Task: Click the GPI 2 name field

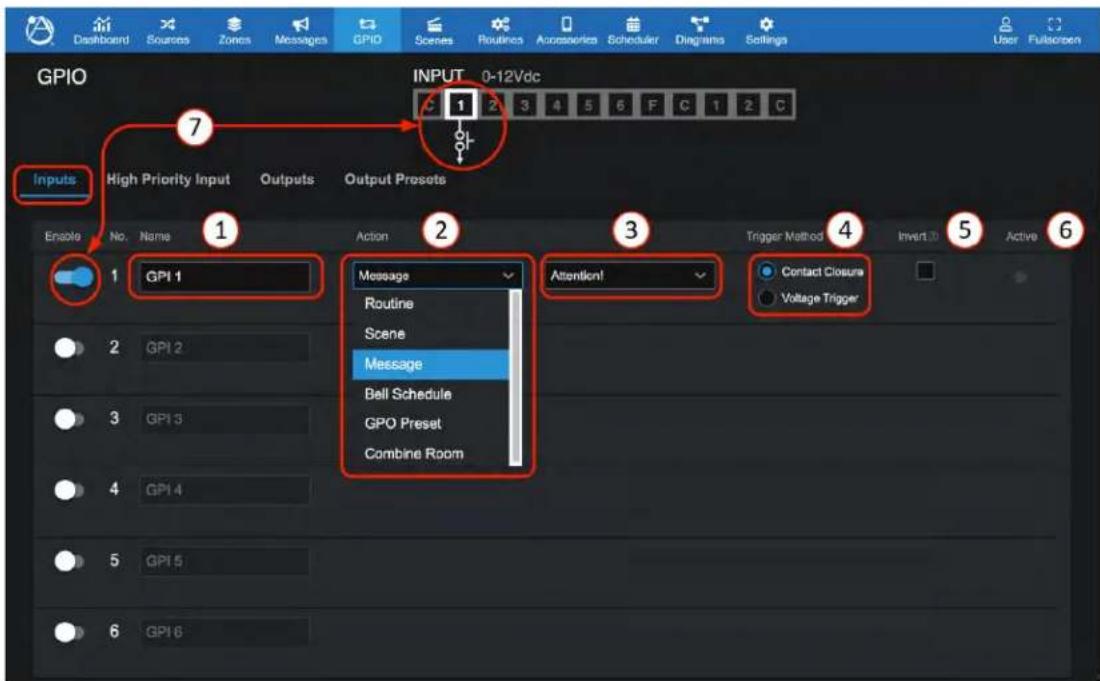Action: 225,348
